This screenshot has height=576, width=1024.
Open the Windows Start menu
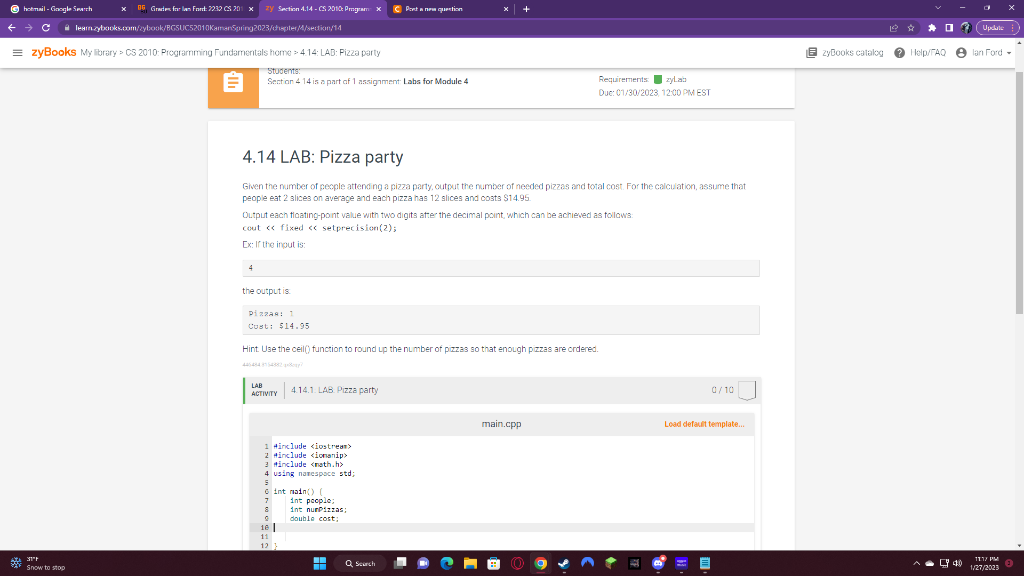[x=319, y=564]
